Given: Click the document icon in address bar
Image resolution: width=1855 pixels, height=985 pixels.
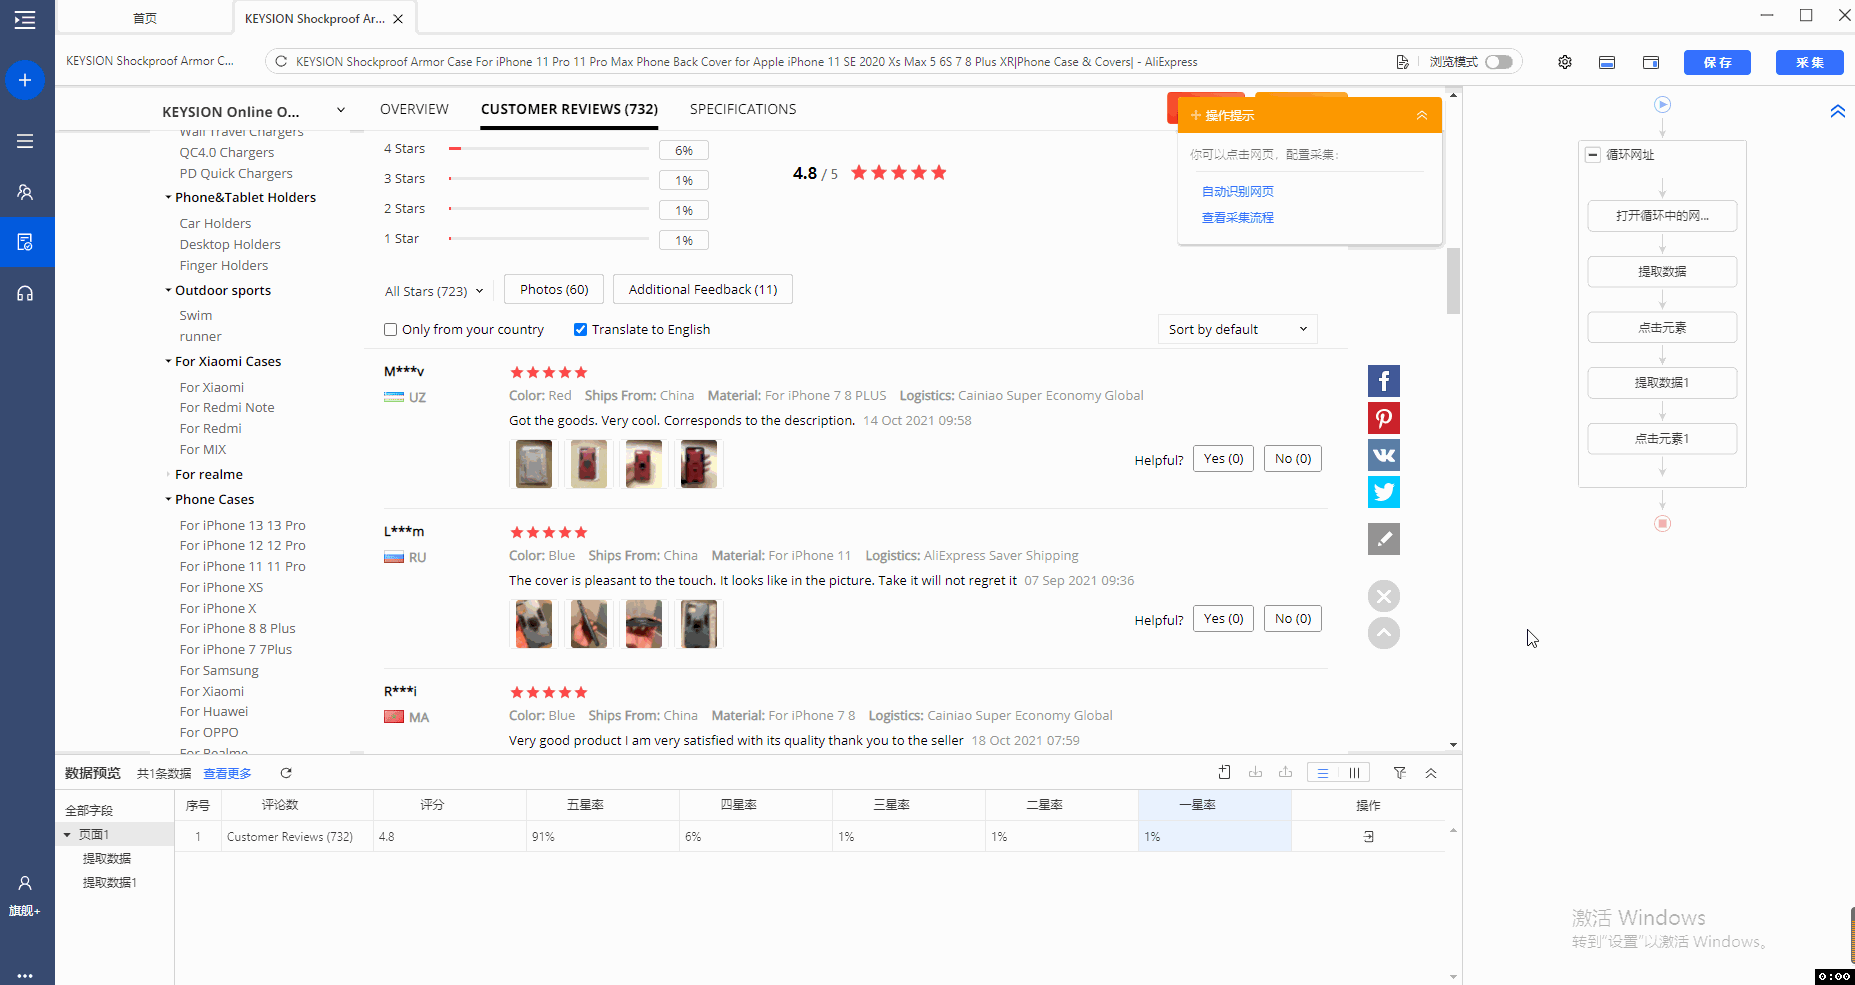Looking at the screenshot, I should (1402, 62).
